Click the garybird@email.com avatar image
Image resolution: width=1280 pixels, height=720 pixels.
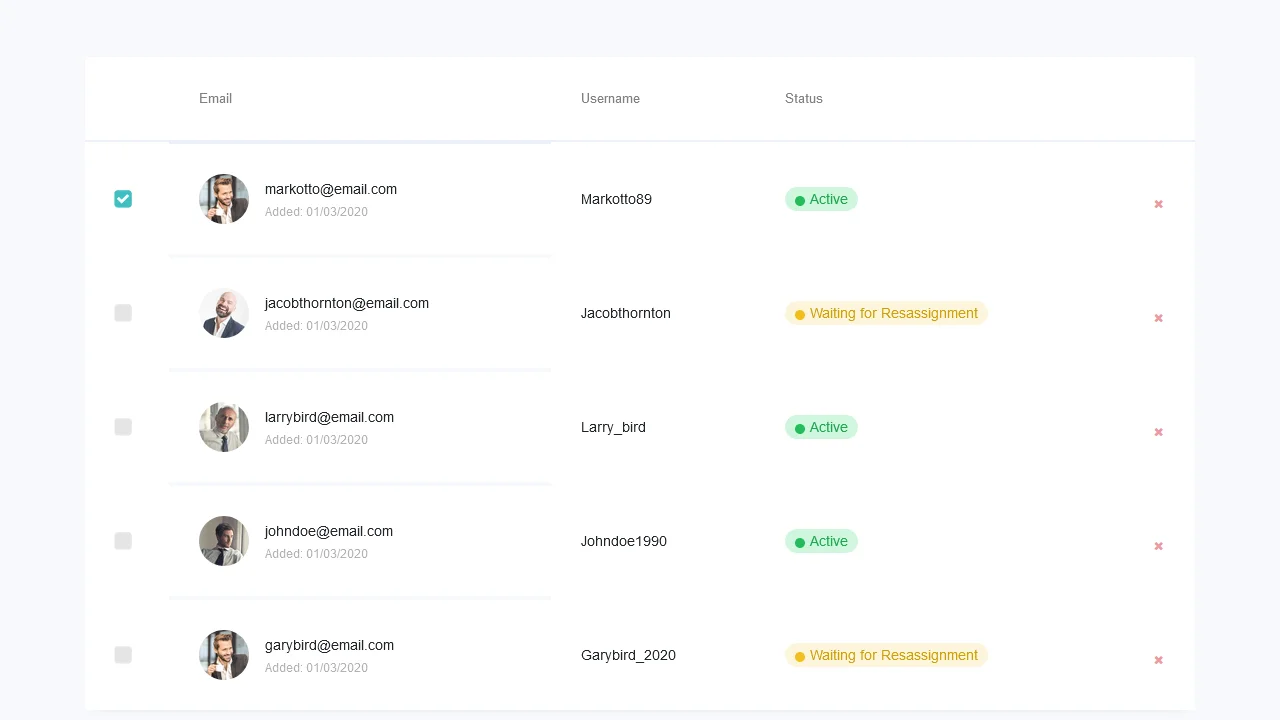[x=224, y=655]
